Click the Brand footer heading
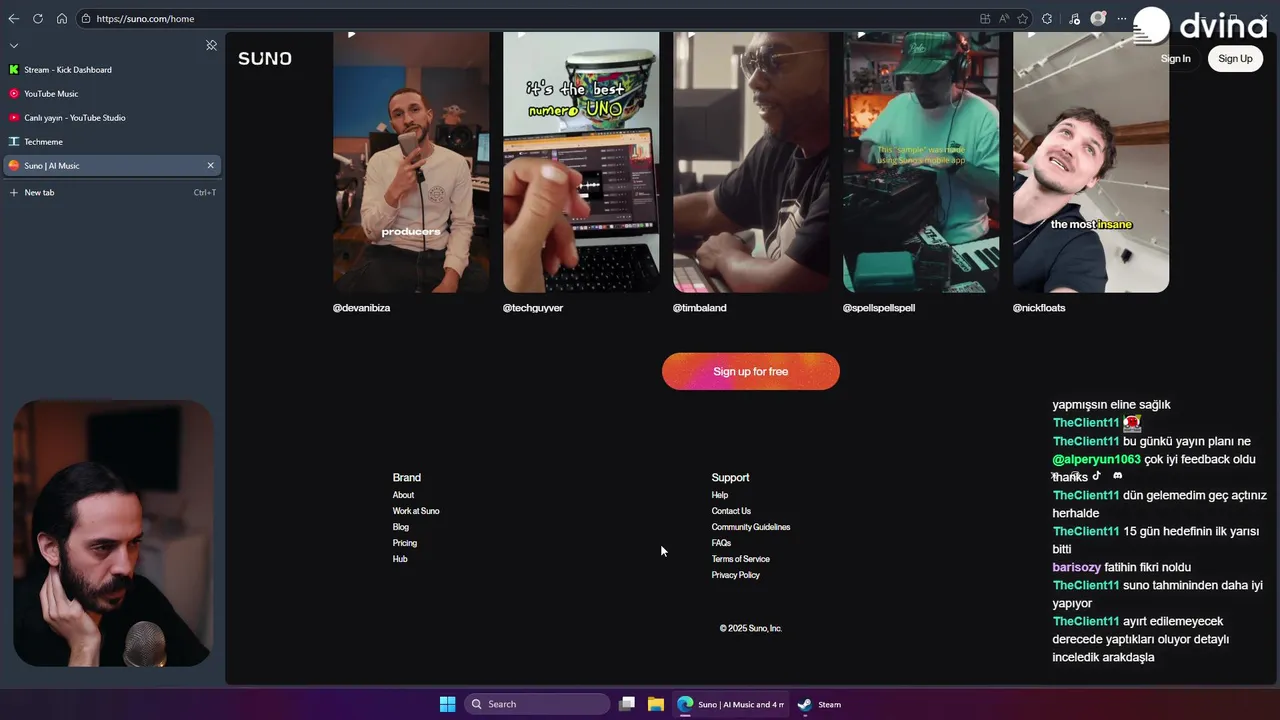Screen dimensions: 1280x720 (407, 478)
